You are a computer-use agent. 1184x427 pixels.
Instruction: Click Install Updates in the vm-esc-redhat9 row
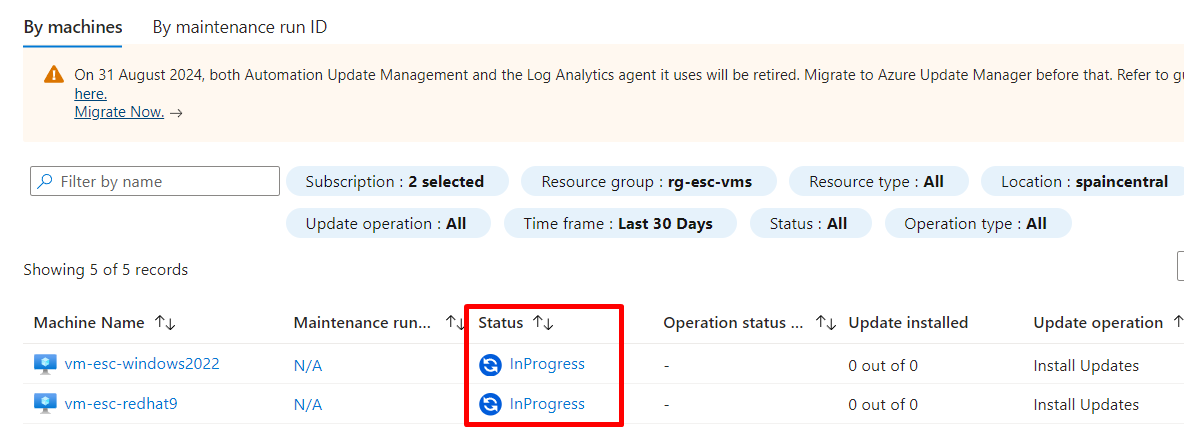click(1086, 404)
